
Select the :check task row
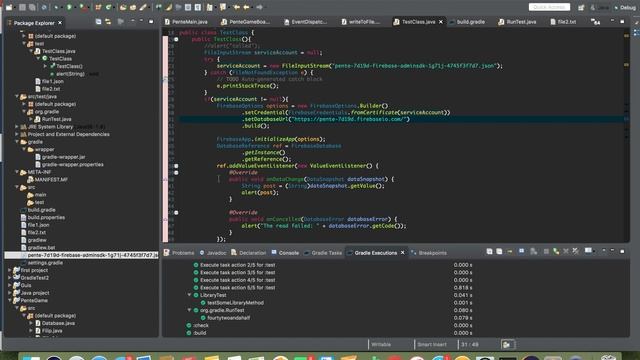(x=200, y=325)
